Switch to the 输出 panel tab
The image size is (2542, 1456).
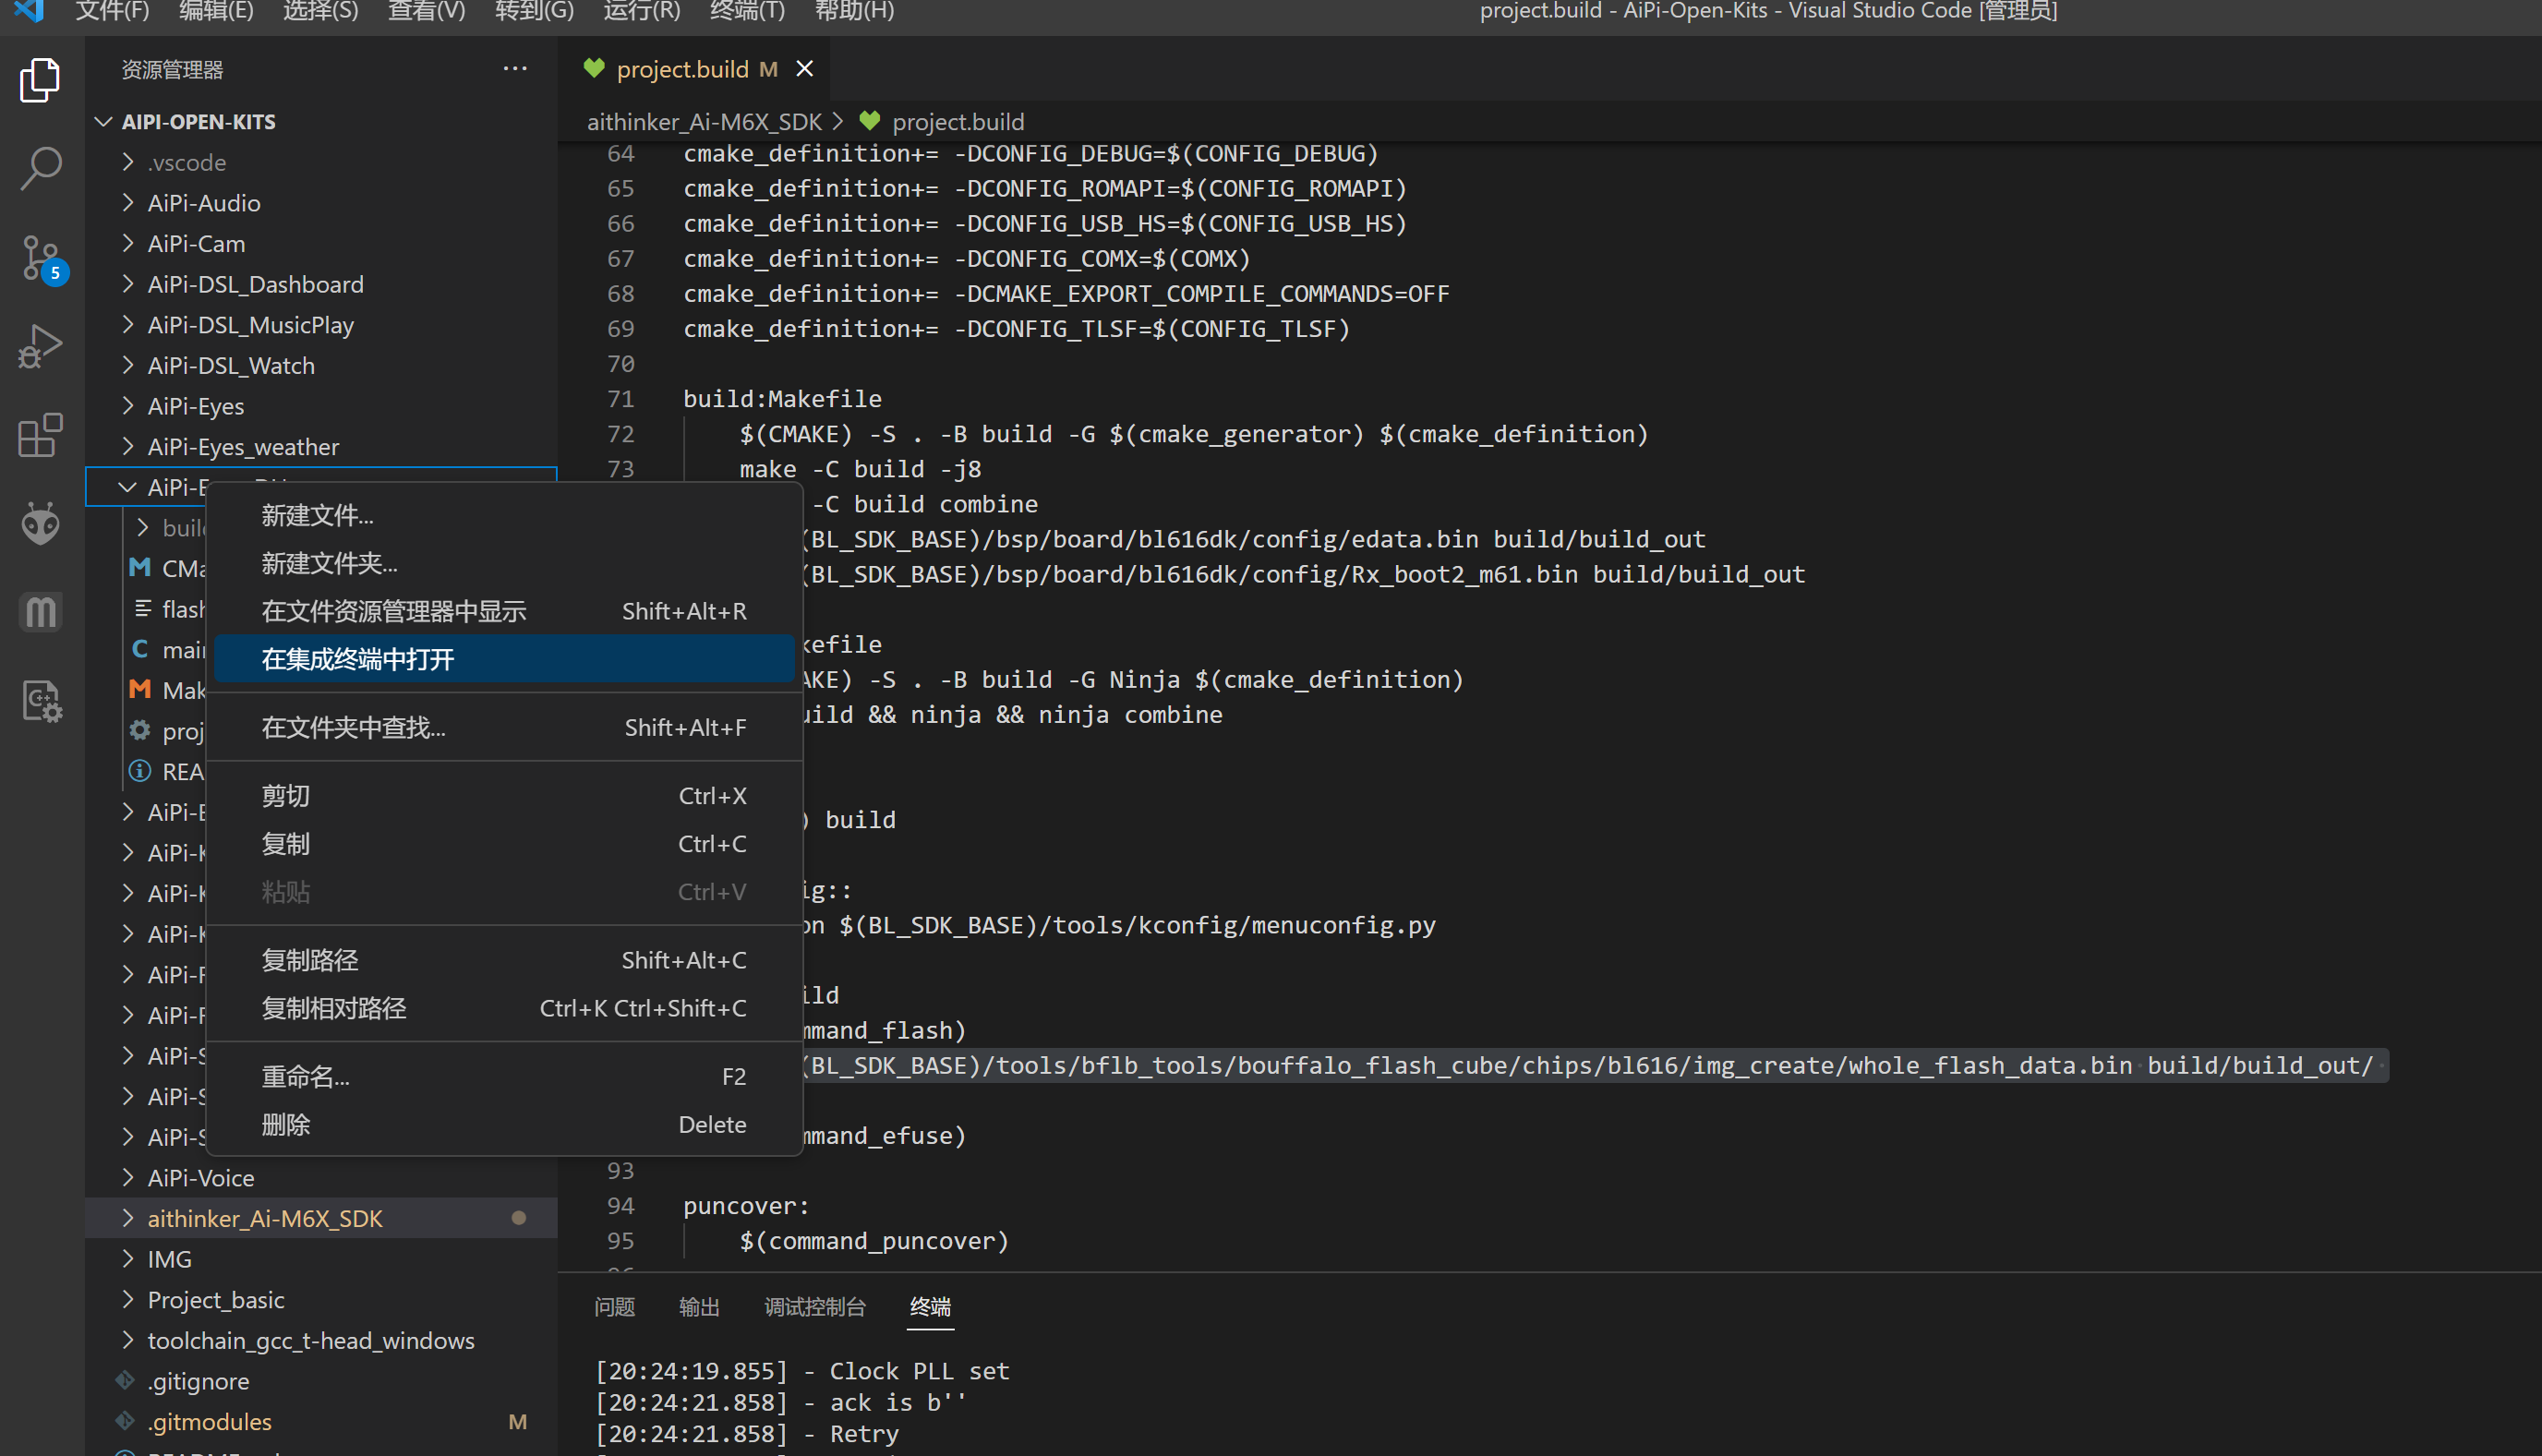699,1307
